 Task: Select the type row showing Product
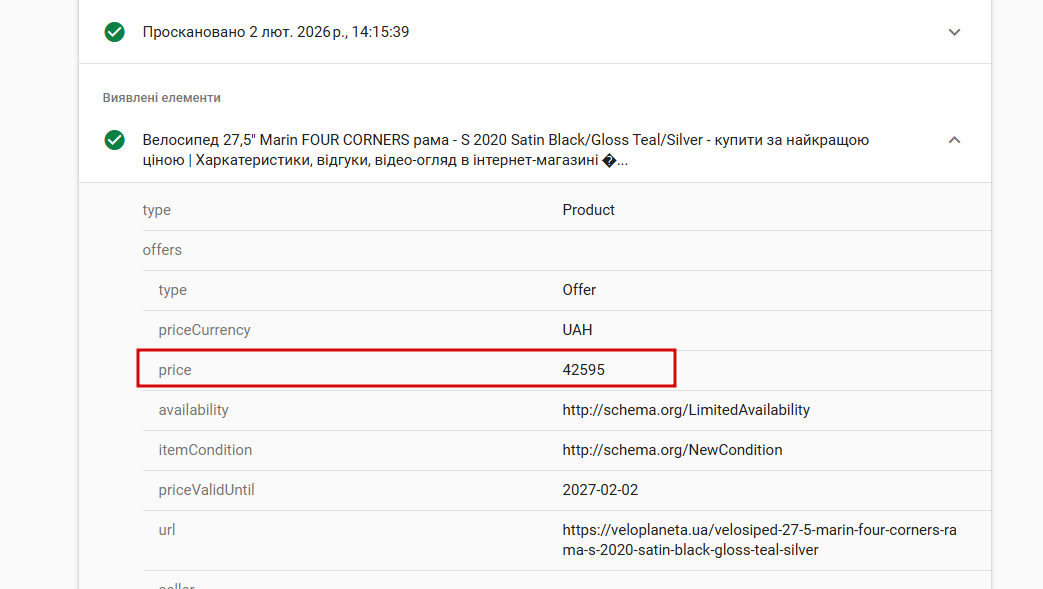[157, 210]
